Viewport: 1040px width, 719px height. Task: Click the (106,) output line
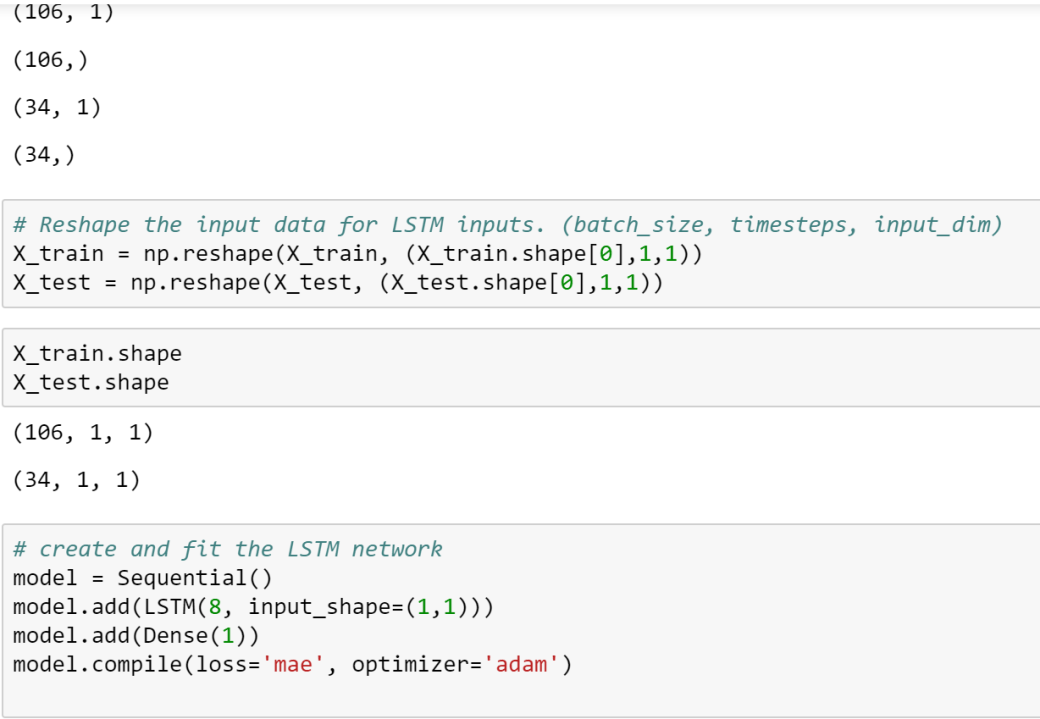(x=50, y=60)
